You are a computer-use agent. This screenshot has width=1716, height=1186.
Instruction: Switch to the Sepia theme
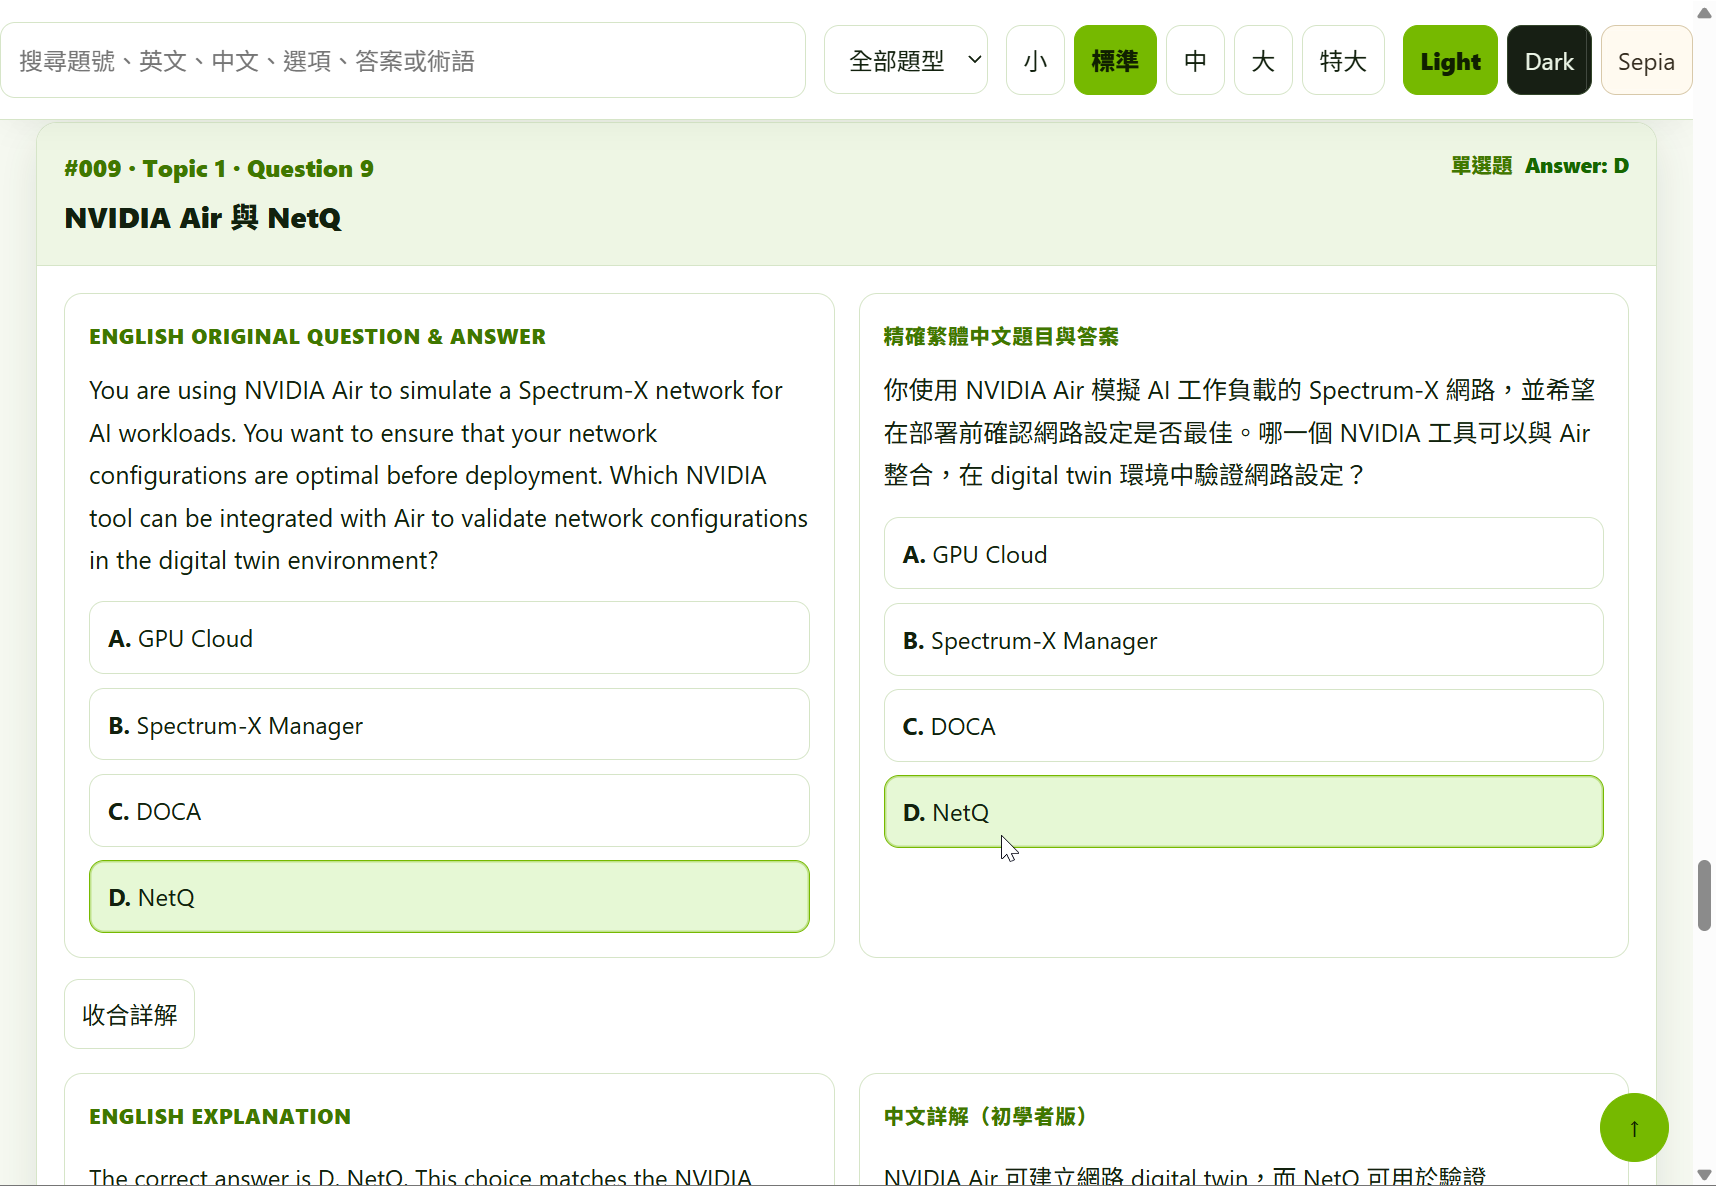(1646, 61)
